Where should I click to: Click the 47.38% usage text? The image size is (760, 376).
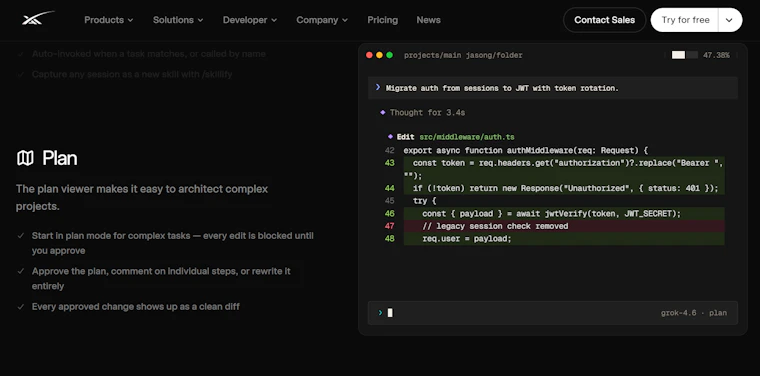pyautogui.click(x=716, y=55)
